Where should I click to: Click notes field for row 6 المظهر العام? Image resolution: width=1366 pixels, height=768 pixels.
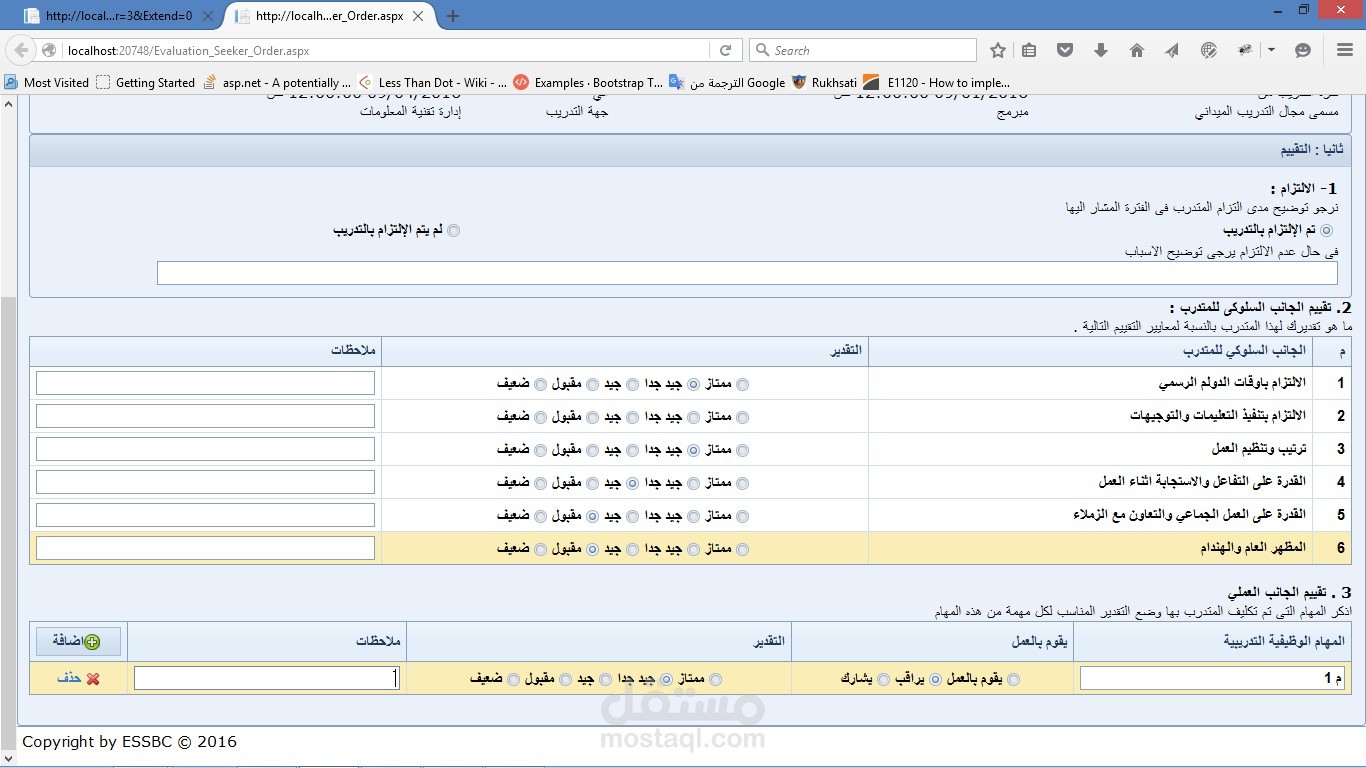click(205, 548)
